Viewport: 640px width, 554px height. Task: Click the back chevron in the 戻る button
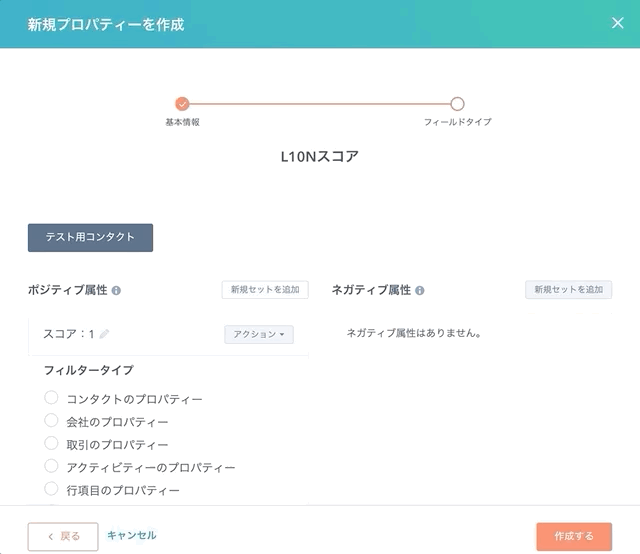(50, 536)
